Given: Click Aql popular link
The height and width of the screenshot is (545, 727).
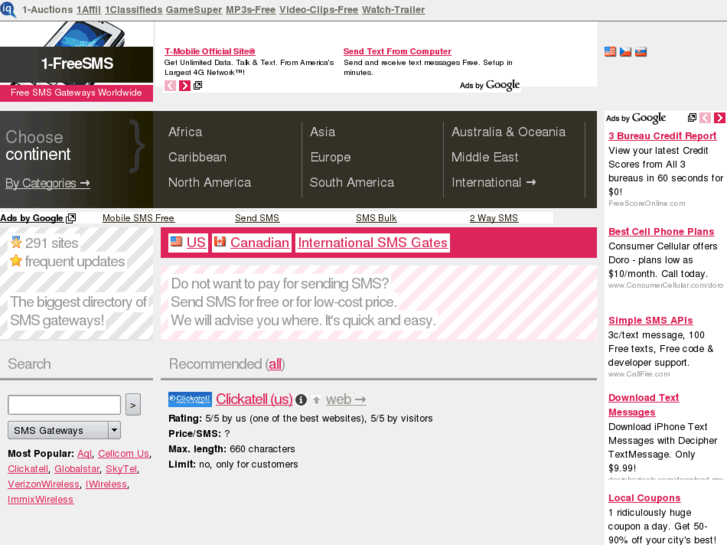Looking at the screenshot, I should (84, 454).
